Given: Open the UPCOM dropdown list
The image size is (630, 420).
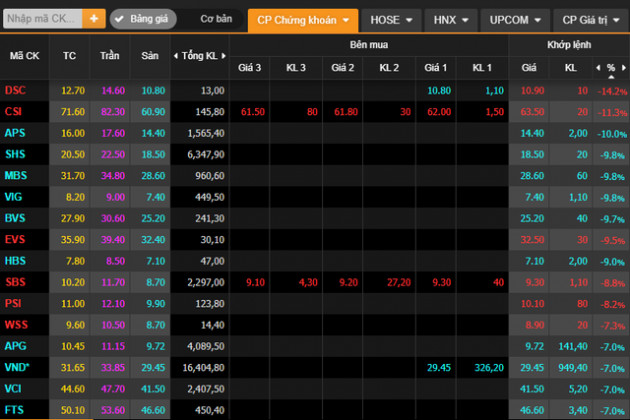Looking at the screenshot, I should (x=516, y=19).
